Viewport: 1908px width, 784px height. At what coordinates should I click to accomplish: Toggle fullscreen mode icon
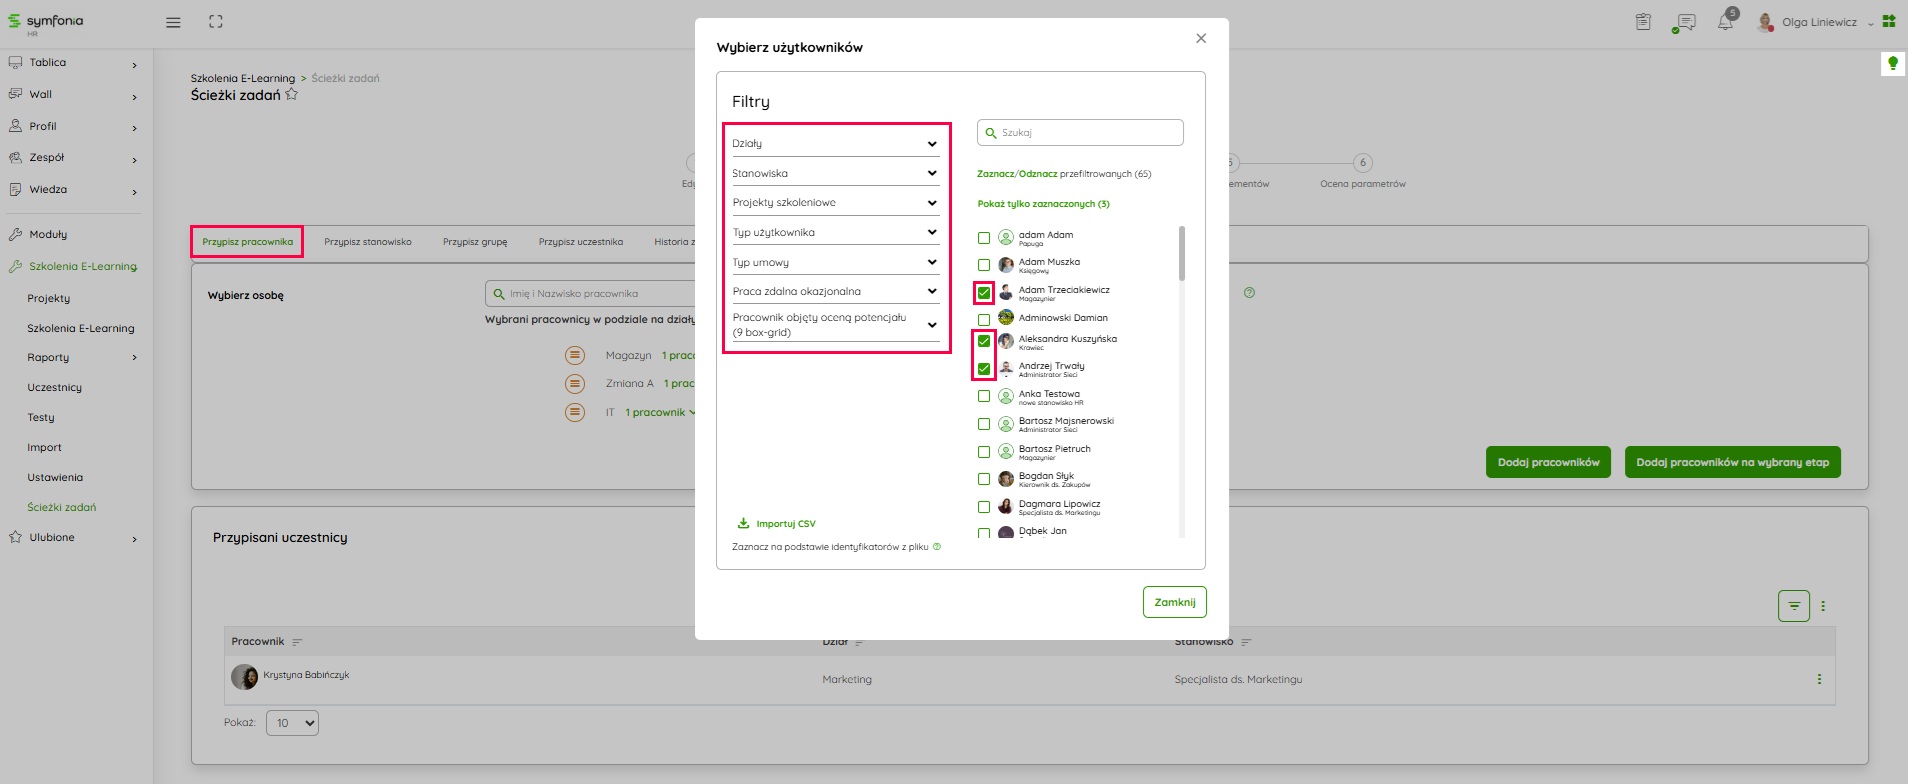[x=216, y=22]
